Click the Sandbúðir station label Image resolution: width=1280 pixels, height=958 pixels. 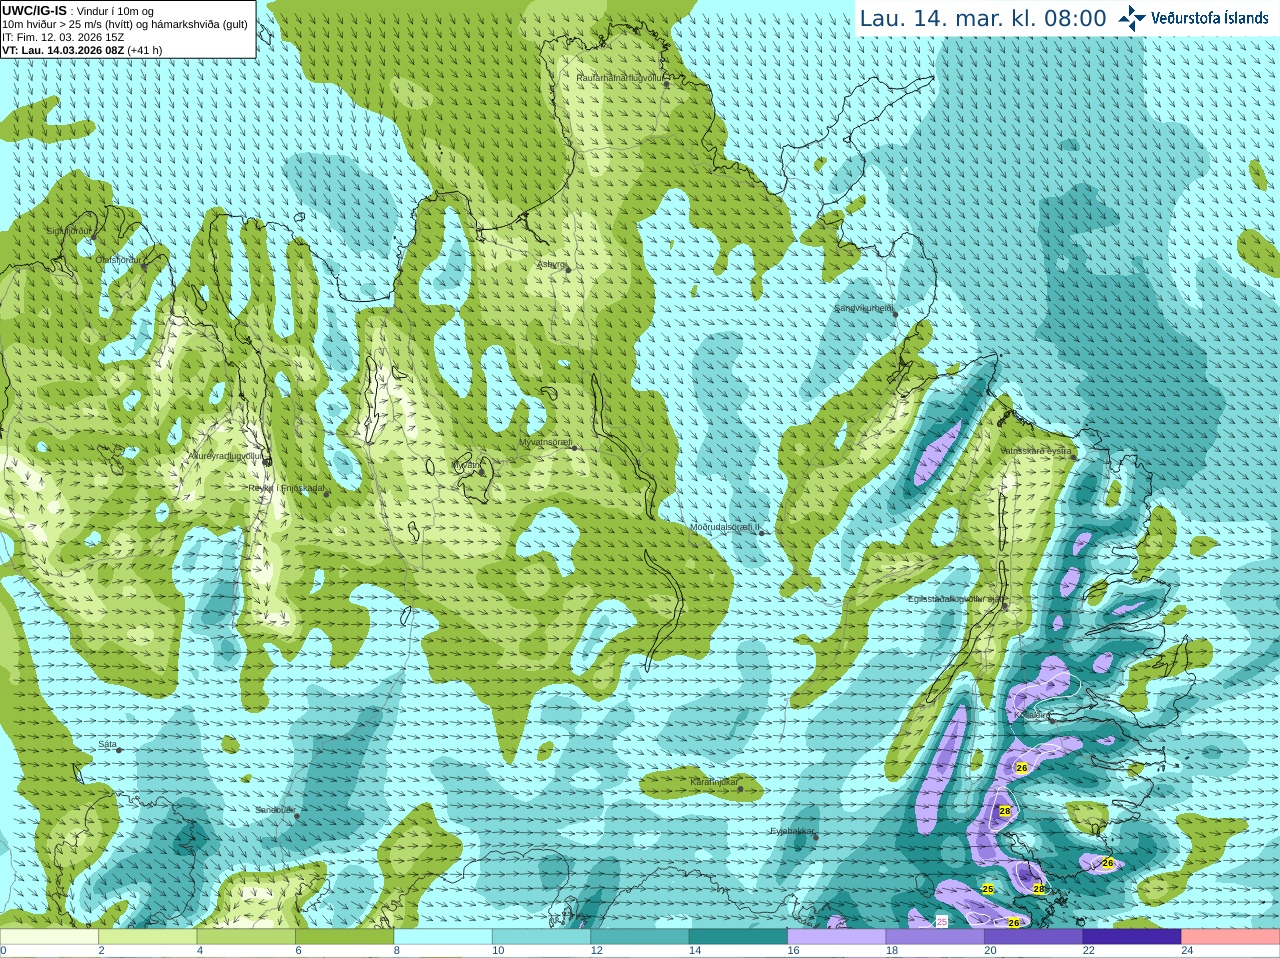[x=275, y=810]
